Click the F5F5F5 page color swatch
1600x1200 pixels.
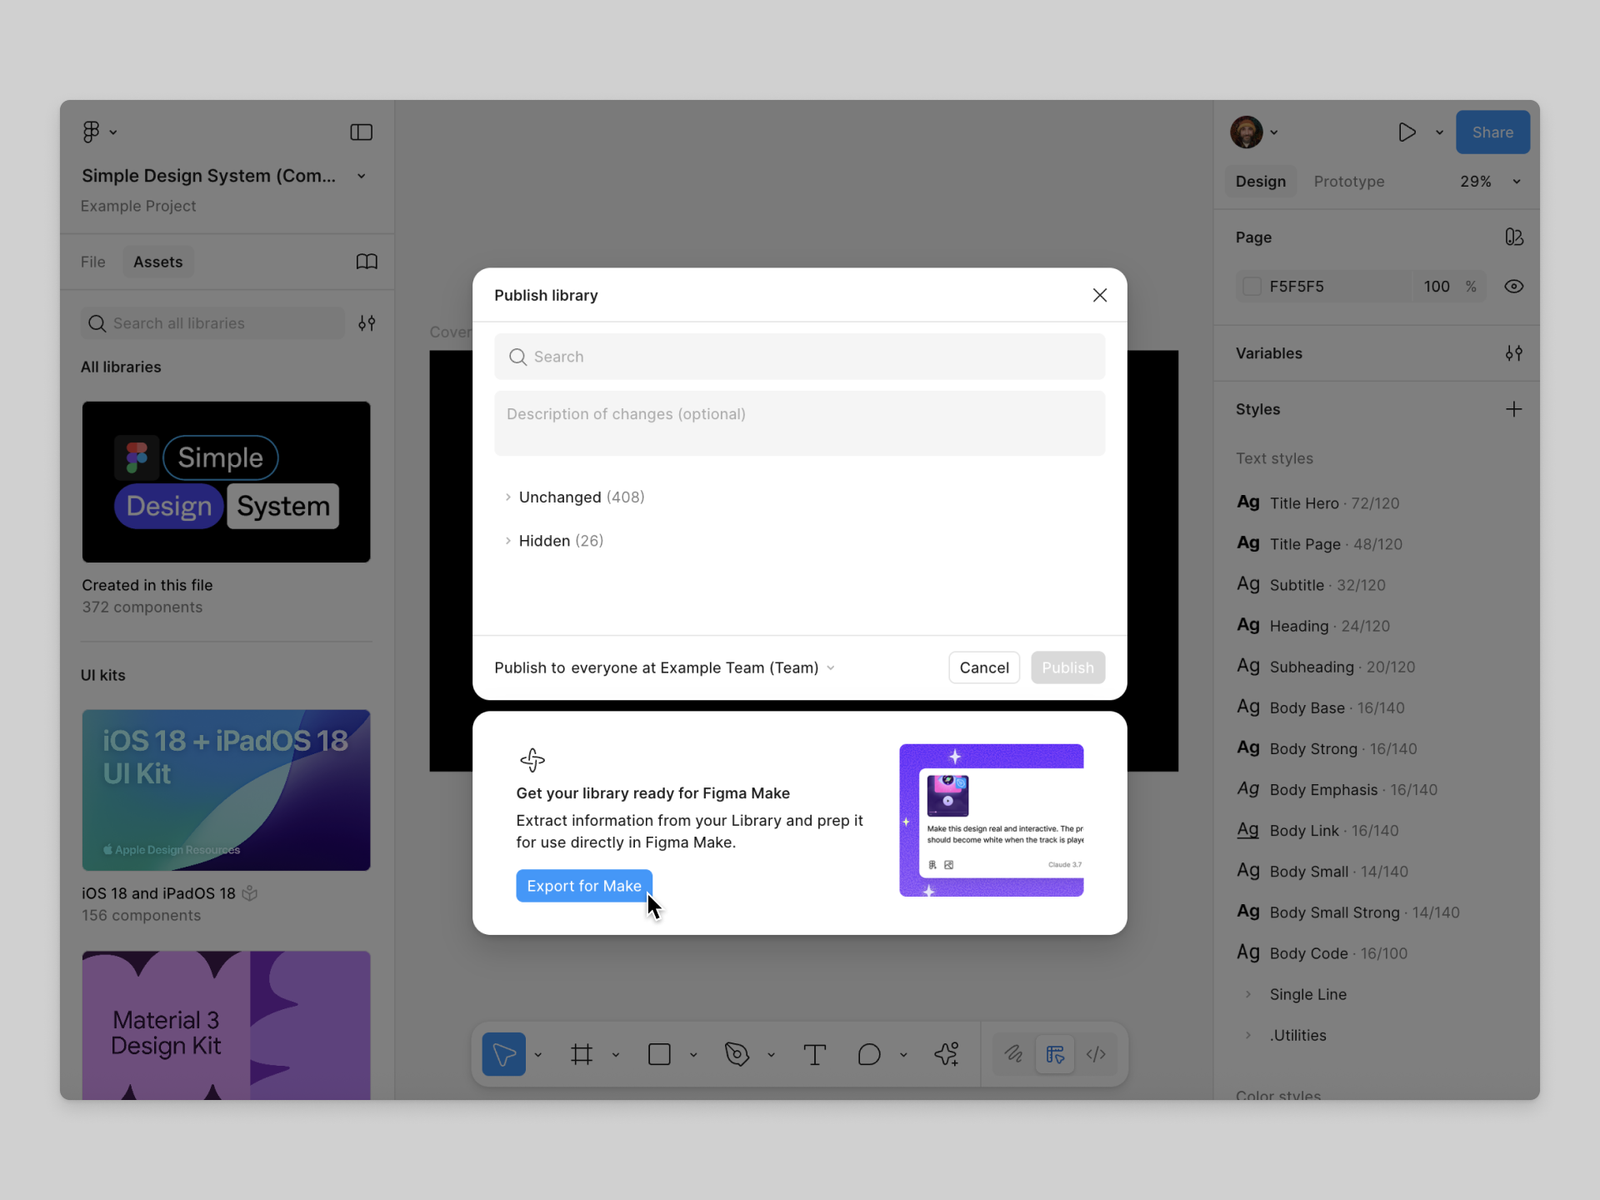[1251, 286]
